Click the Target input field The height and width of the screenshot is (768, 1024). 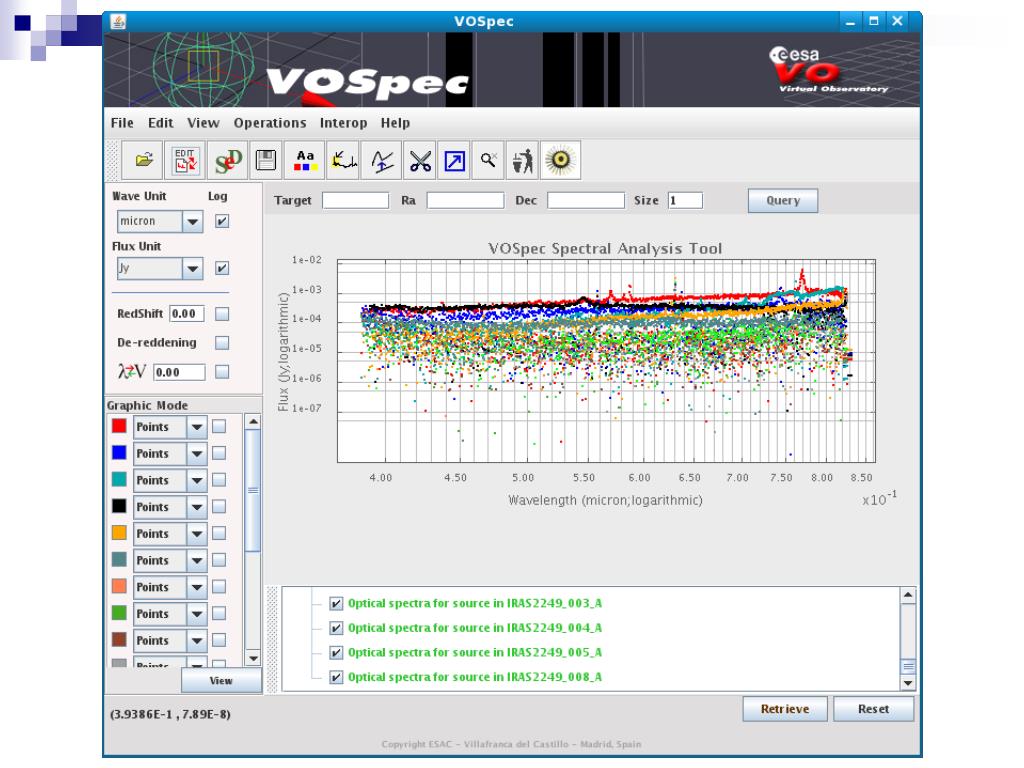(x=355, y=200)
